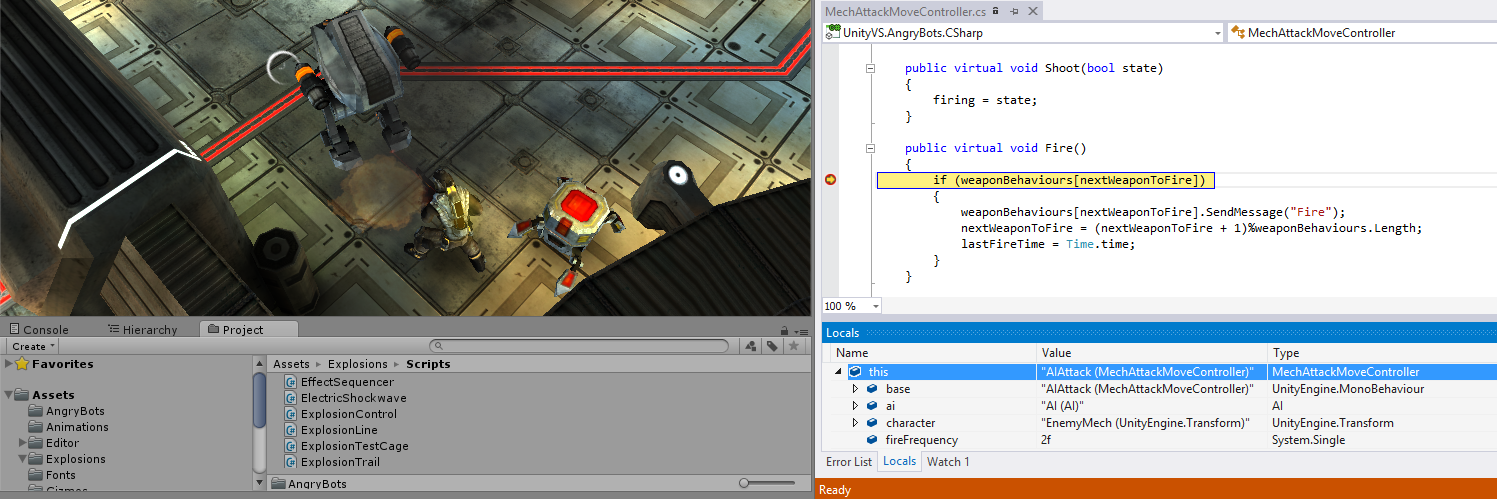Click the C# icon beside ElectricShockwave

291,398
